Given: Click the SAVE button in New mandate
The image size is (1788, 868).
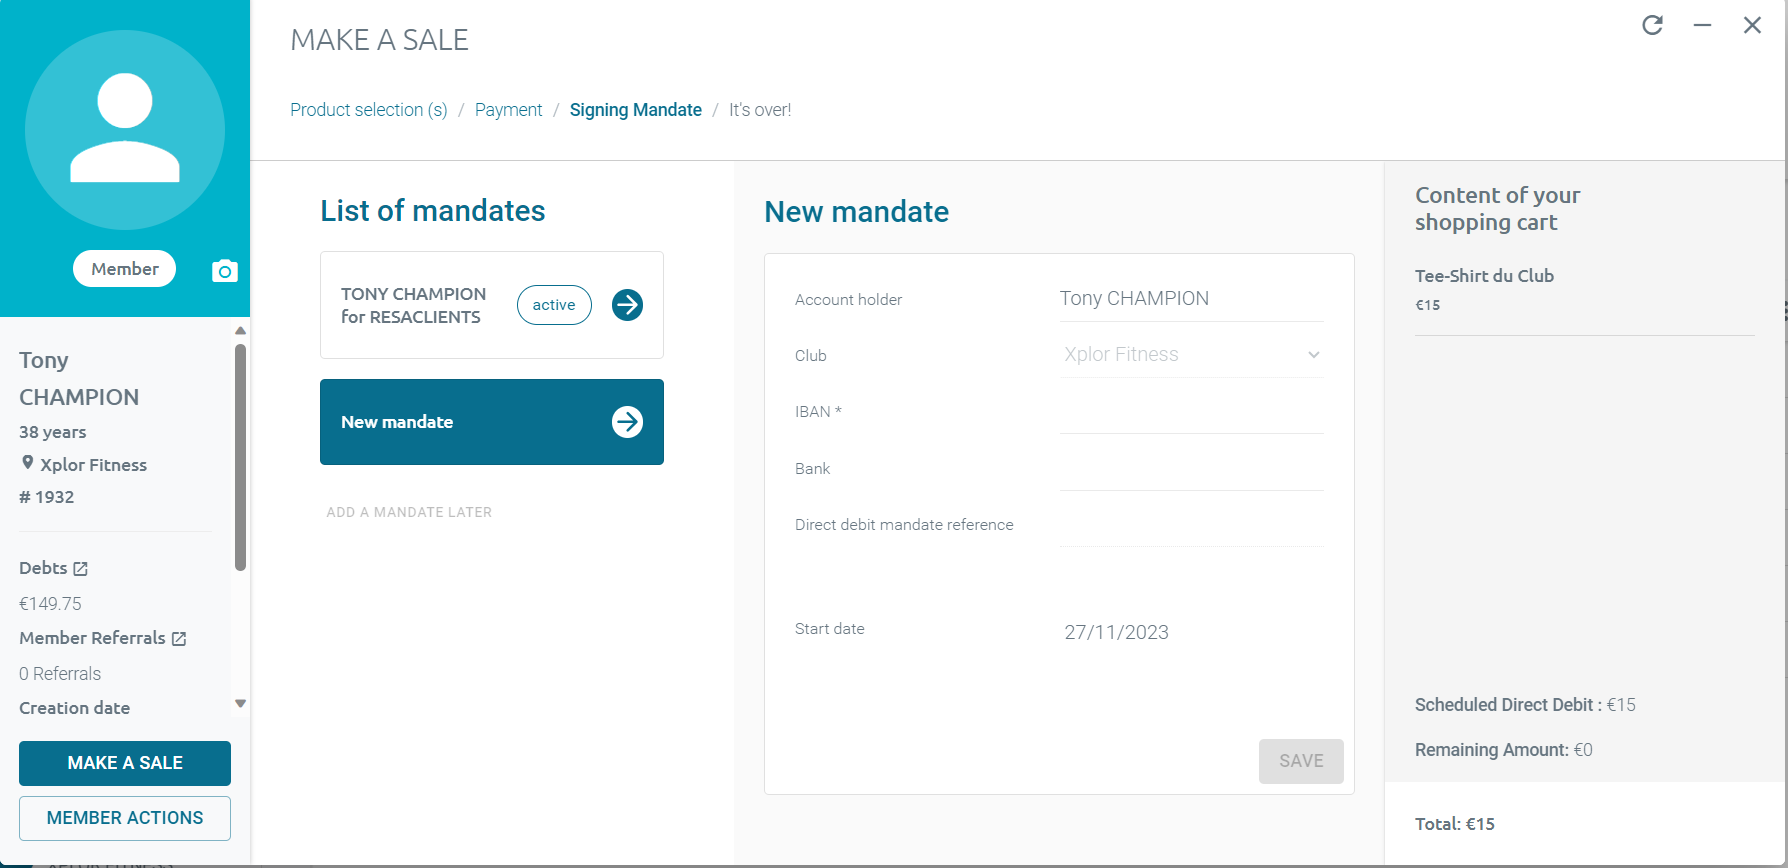Looking at the screenshot, I should (x=1300, y=761).
